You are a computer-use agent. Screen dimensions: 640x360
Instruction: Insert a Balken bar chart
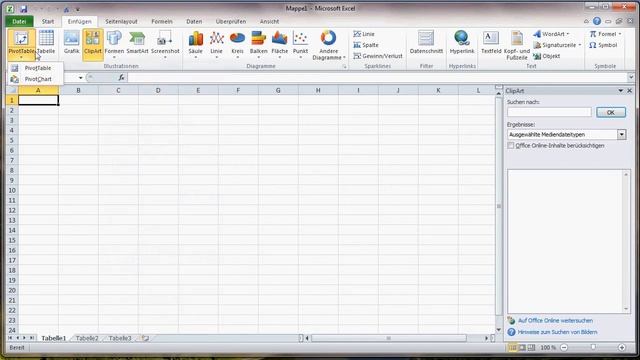[258, 44]
